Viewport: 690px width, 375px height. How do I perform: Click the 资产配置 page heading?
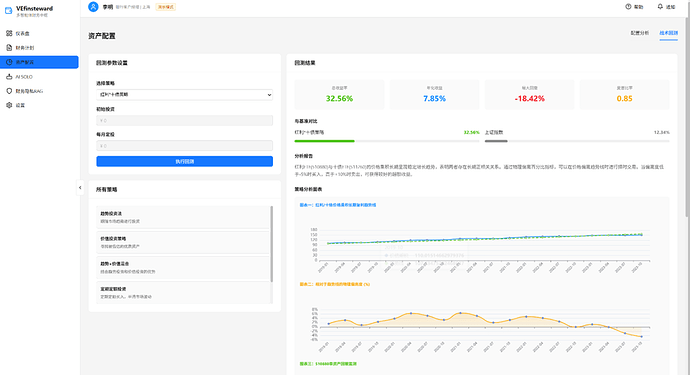102,36
